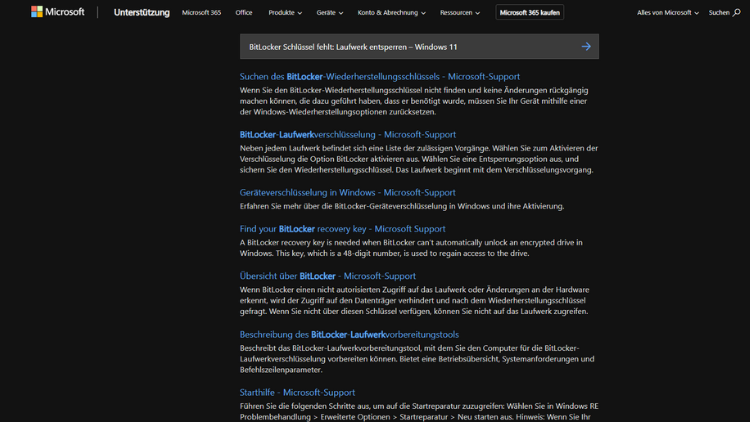
Task: Expand the Ressourcen dropdown menu
Action: click(461, 13)
